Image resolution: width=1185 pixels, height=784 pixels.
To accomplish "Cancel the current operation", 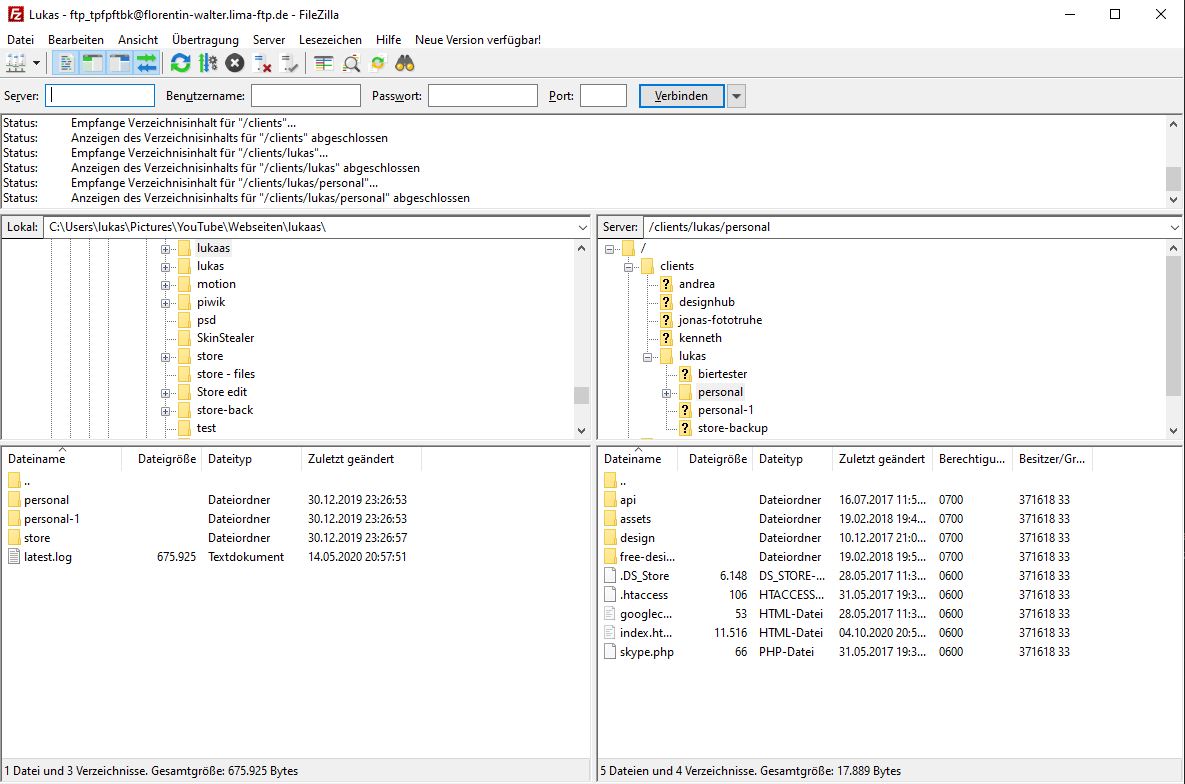I will pyautogui.click(x=235, y=63).
